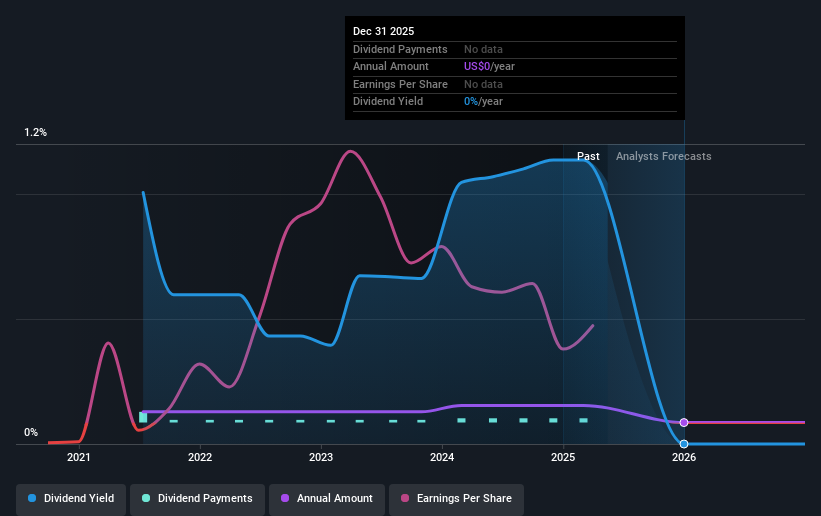
Task: Click the Dividend Payments tooltip row label
Action: pos(400,49)
